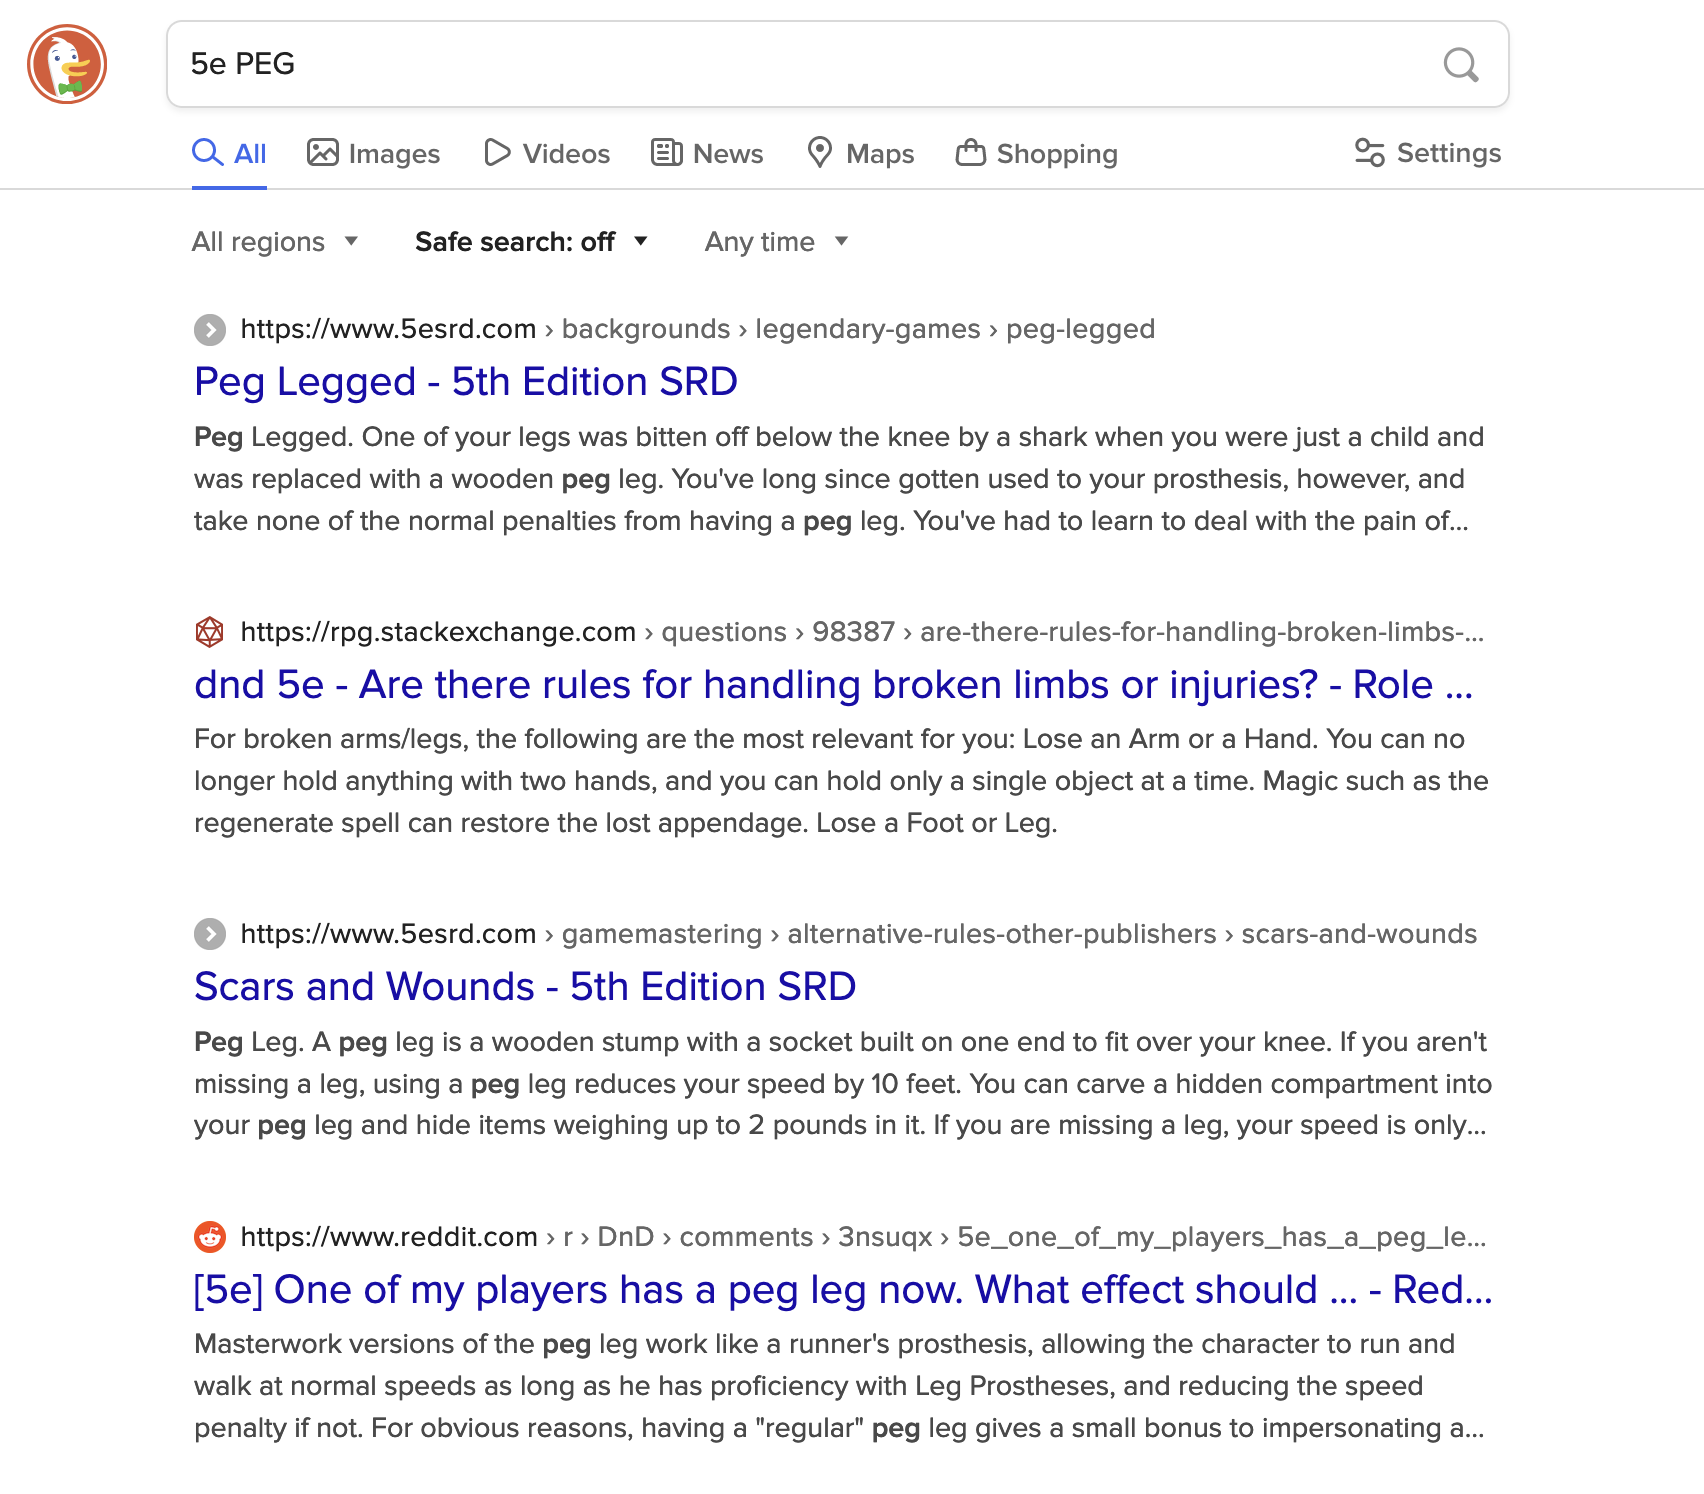Click the magnifying glass search icon

tap(1460, 65)
